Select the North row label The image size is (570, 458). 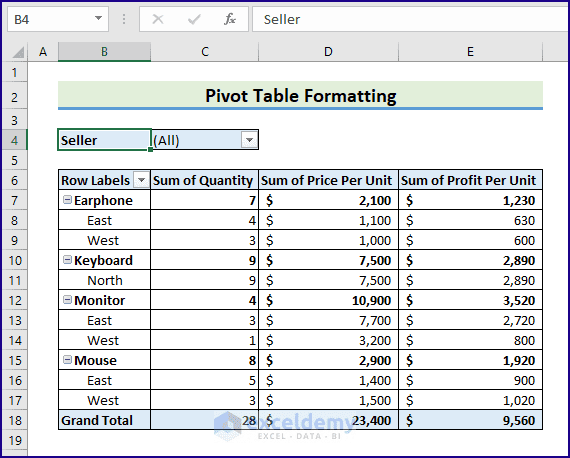tap(104, 280)
